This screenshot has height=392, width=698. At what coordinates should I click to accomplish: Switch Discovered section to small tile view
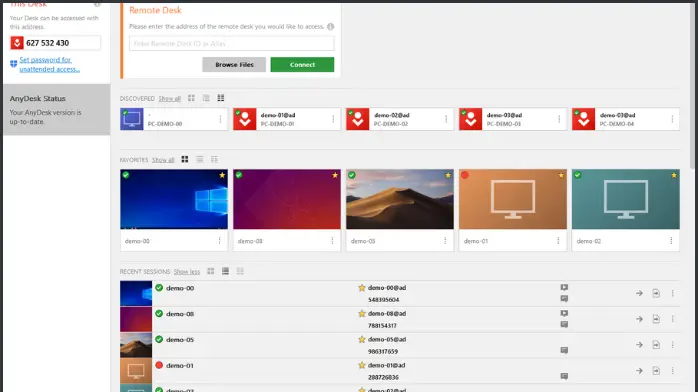(x=221, y=98)
